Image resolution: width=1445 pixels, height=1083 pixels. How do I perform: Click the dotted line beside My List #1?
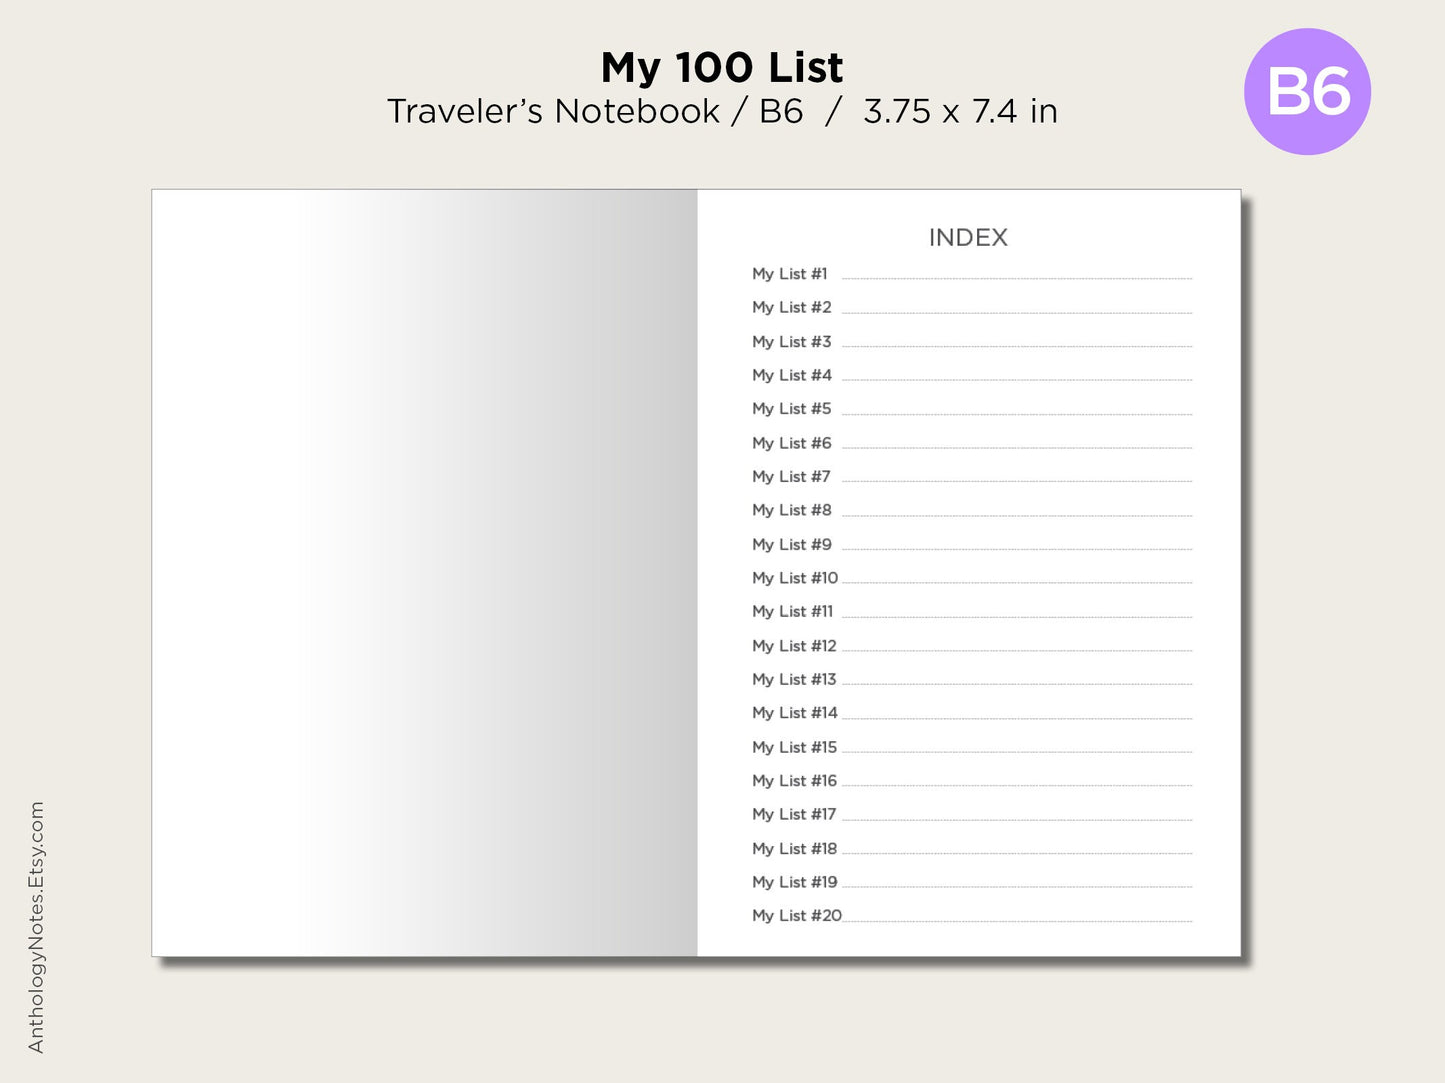coord(1017,279)
